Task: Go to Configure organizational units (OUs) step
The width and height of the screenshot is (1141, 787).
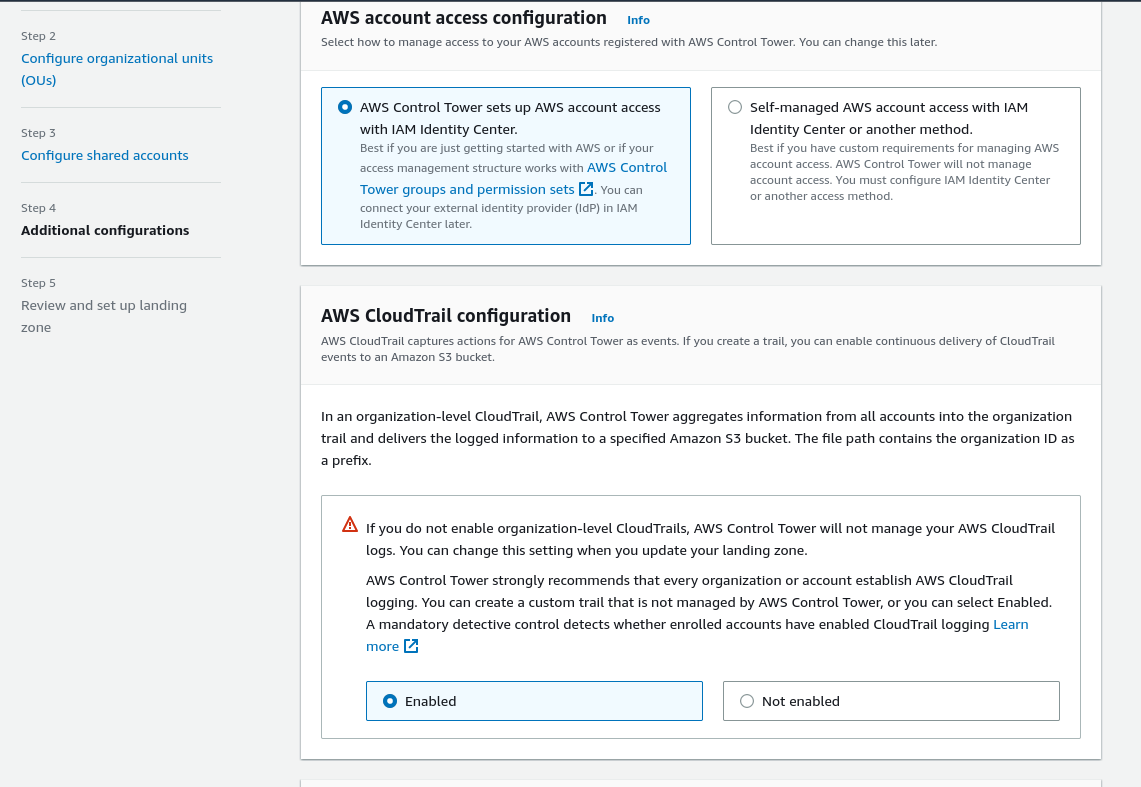Action: 117,69
